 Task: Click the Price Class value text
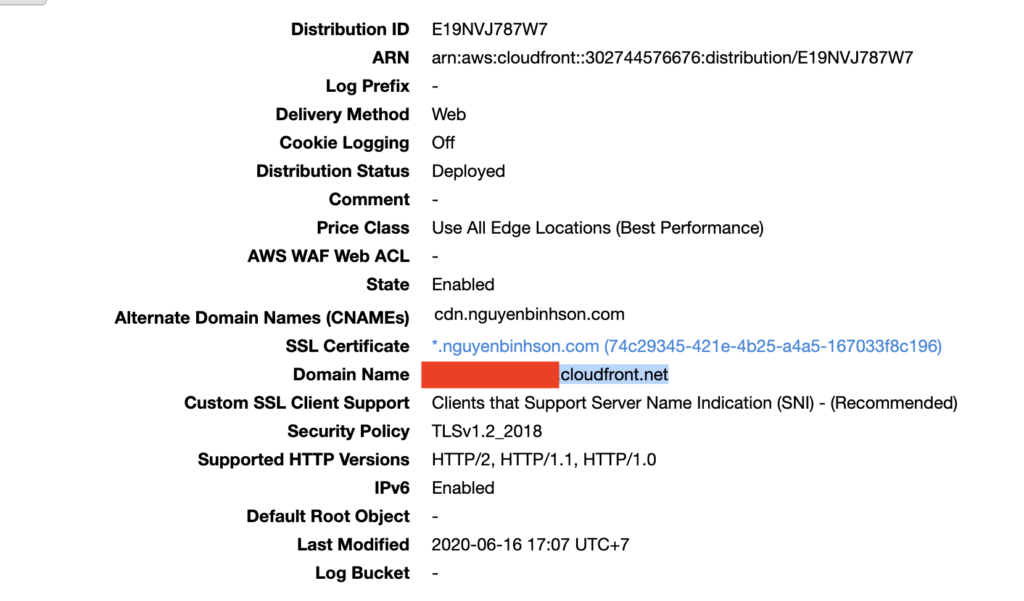pyautogui.click(x=597, y=228)
